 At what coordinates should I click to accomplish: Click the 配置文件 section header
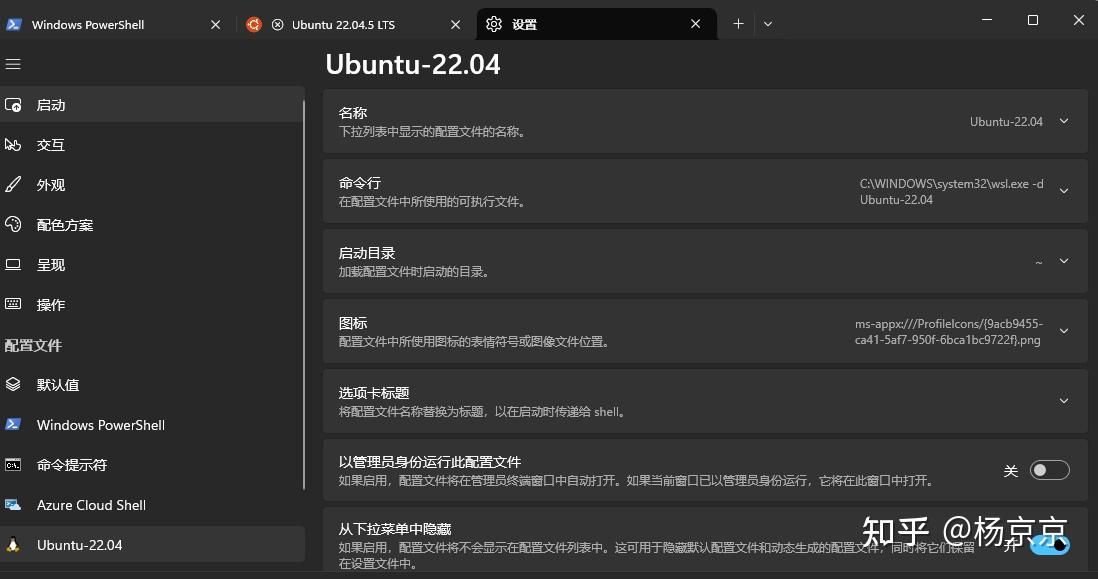click(33, 345)
